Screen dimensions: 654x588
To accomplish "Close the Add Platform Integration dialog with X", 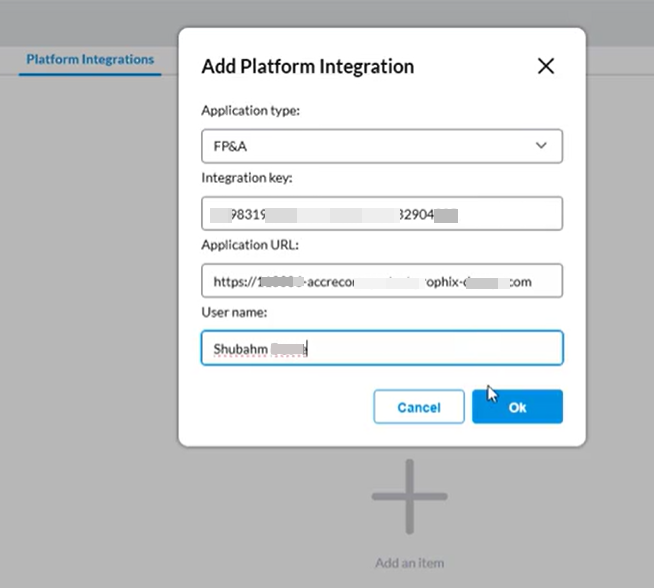I will tap(546, 66).
